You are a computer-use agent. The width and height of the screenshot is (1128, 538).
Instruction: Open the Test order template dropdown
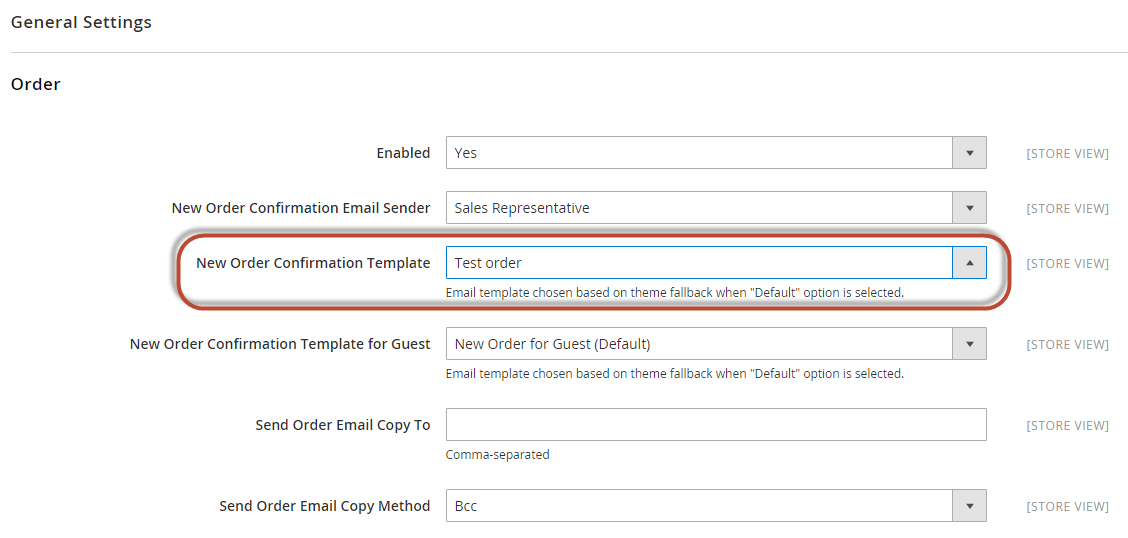pyautogui.click(x=716, y=263)
